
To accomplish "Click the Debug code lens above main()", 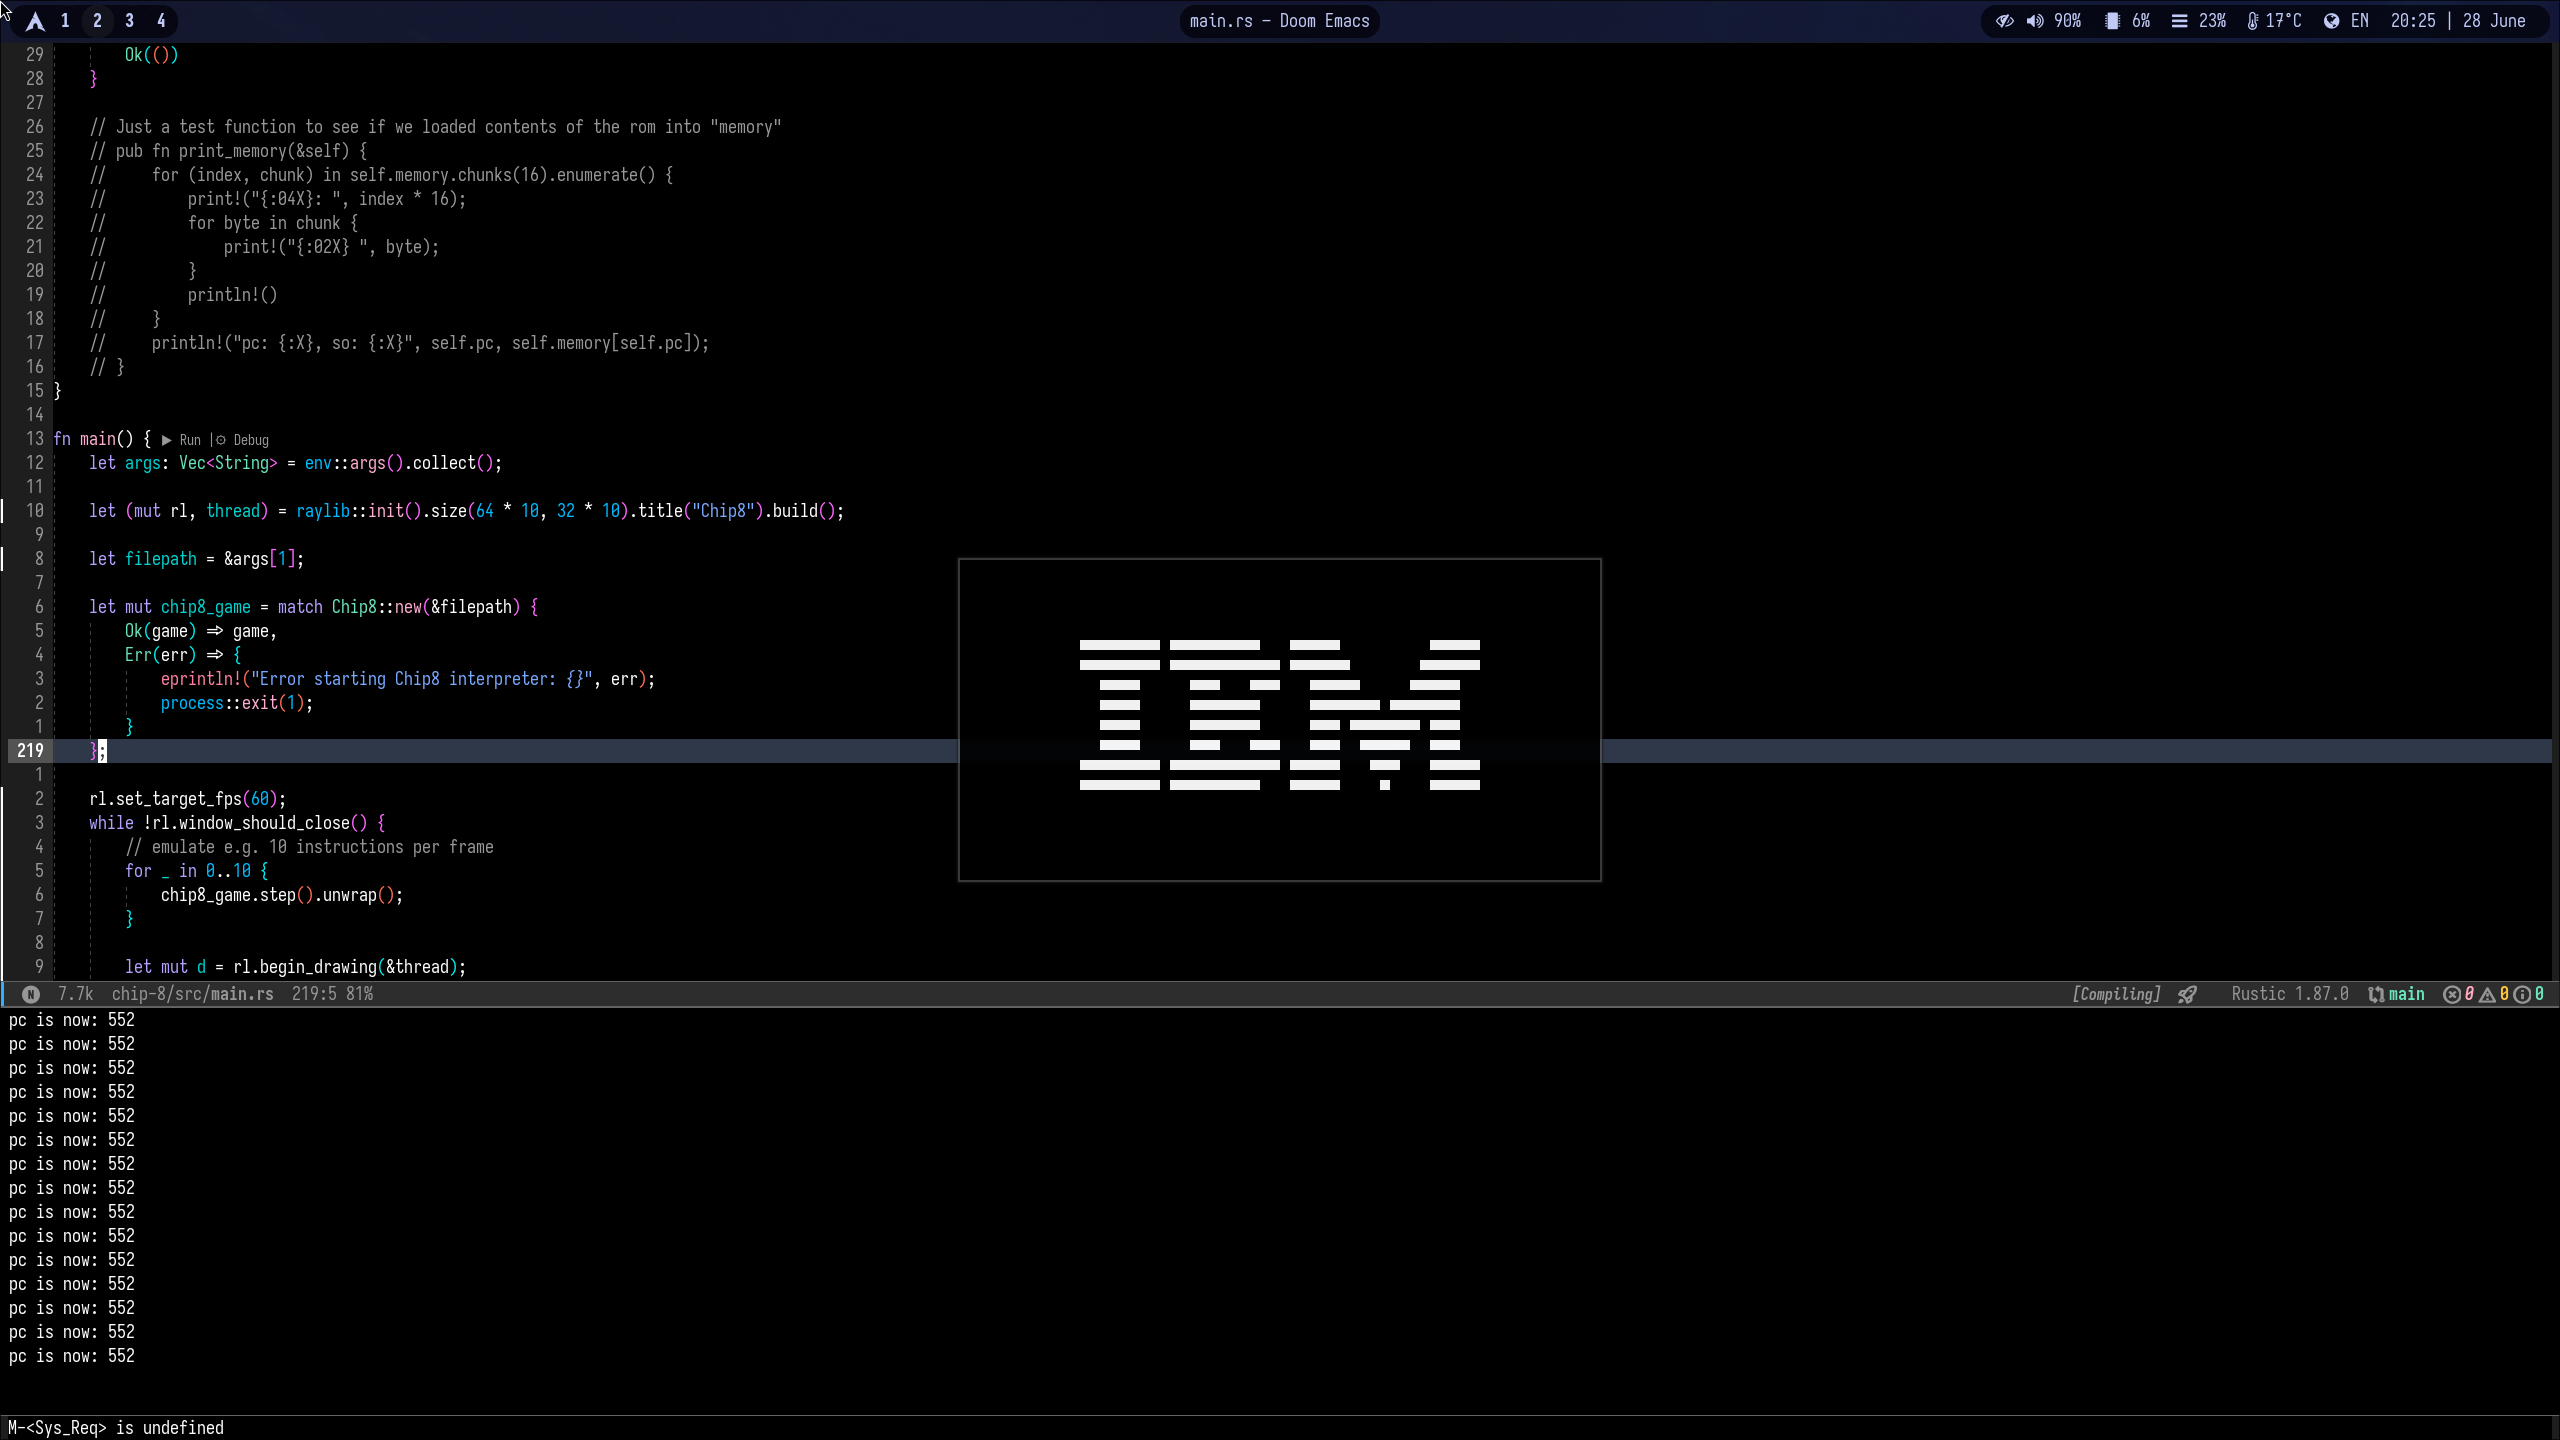I will (x=251, y=440).
